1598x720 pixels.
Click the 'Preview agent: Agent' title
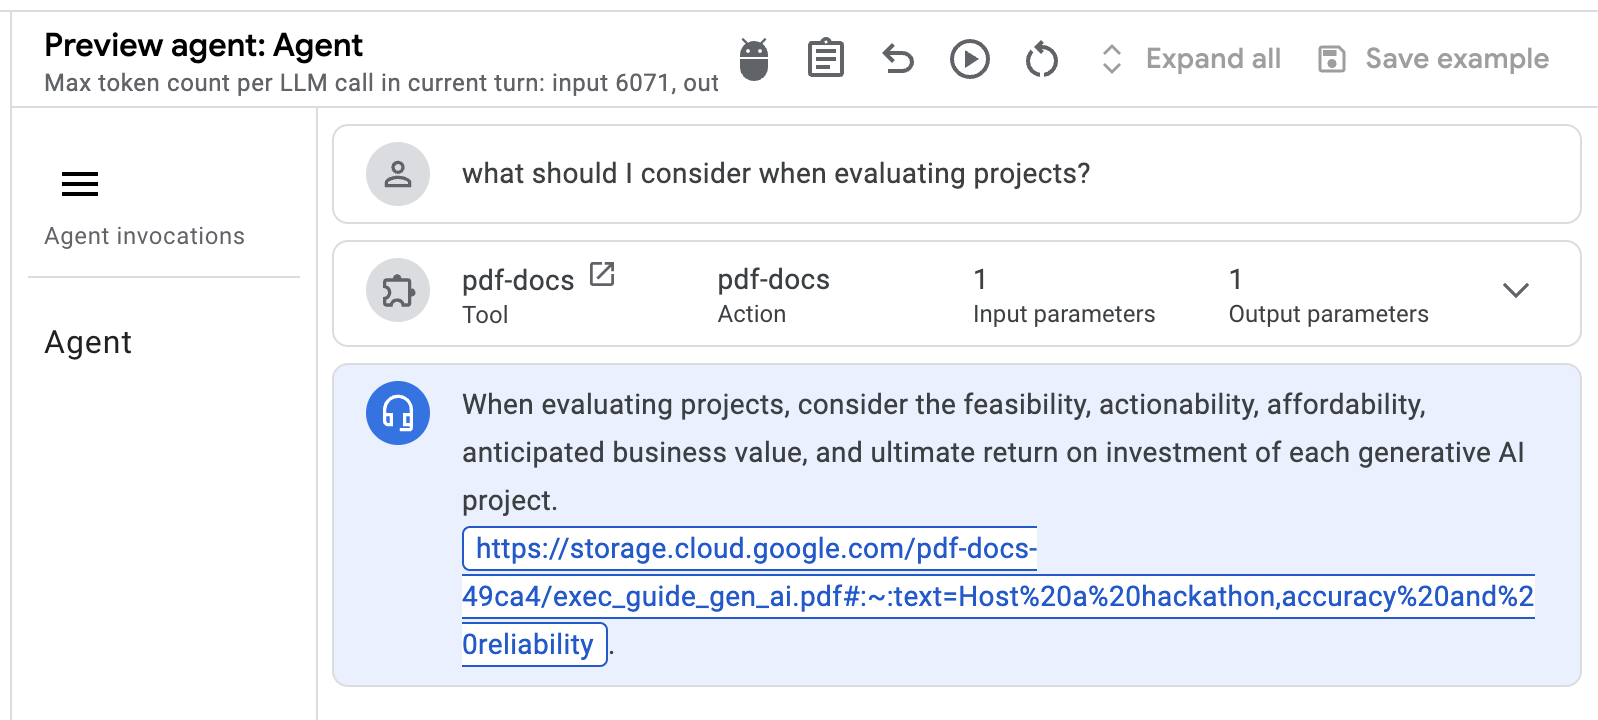204,45
